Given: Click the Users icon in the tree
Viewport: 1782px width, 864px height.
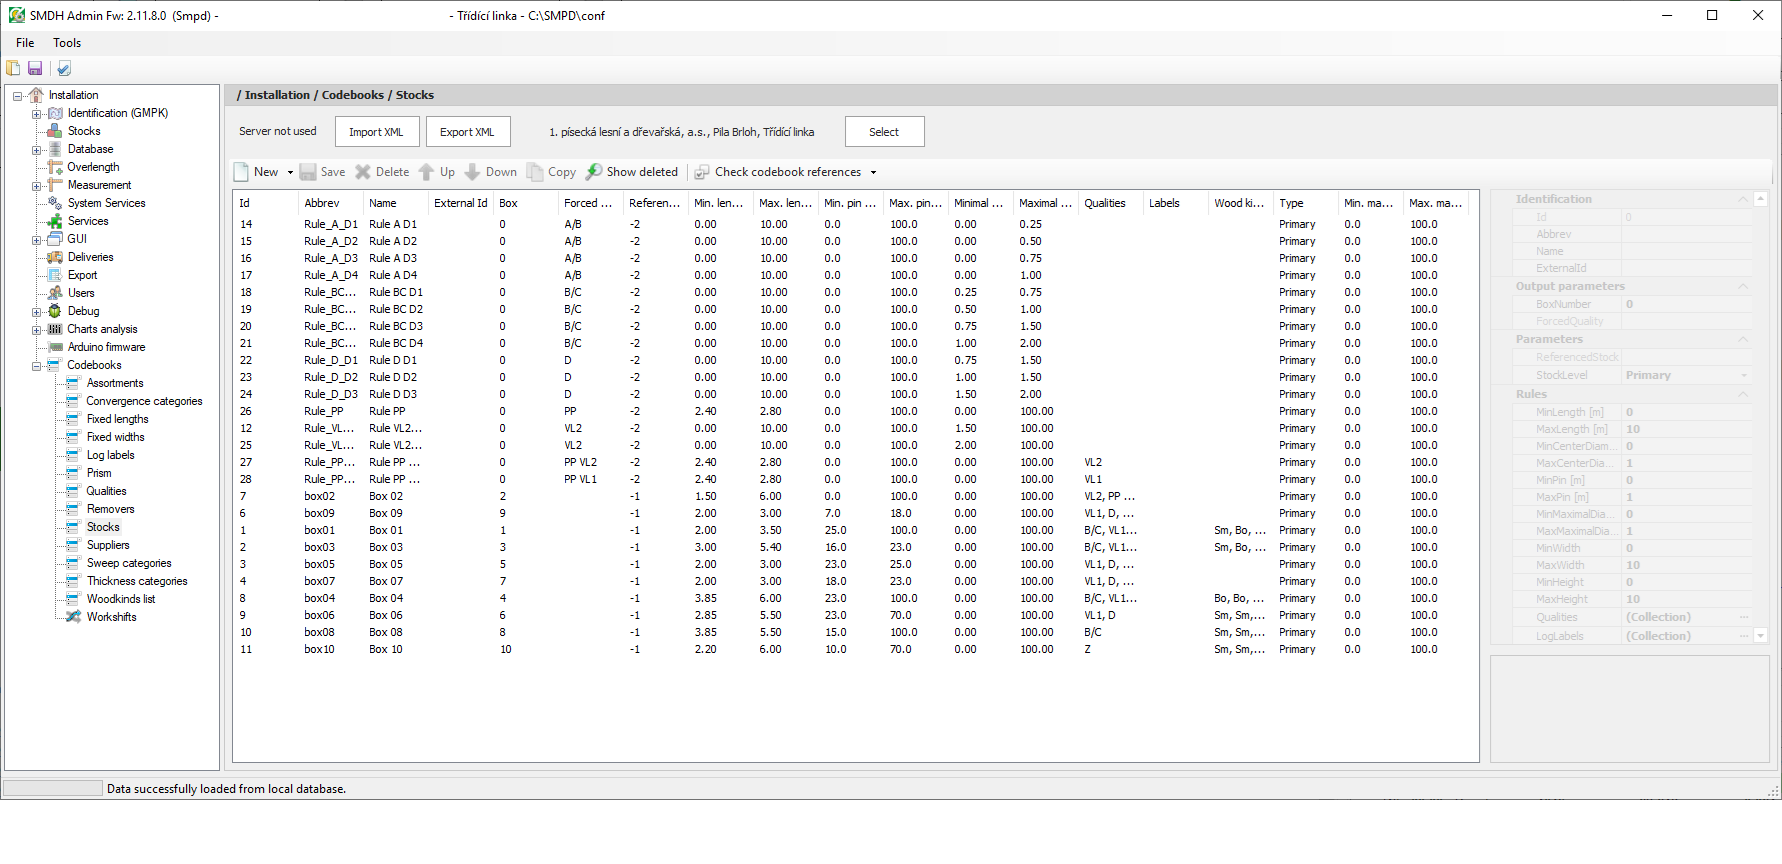Looking at the screenshot, I should (55, 293).
